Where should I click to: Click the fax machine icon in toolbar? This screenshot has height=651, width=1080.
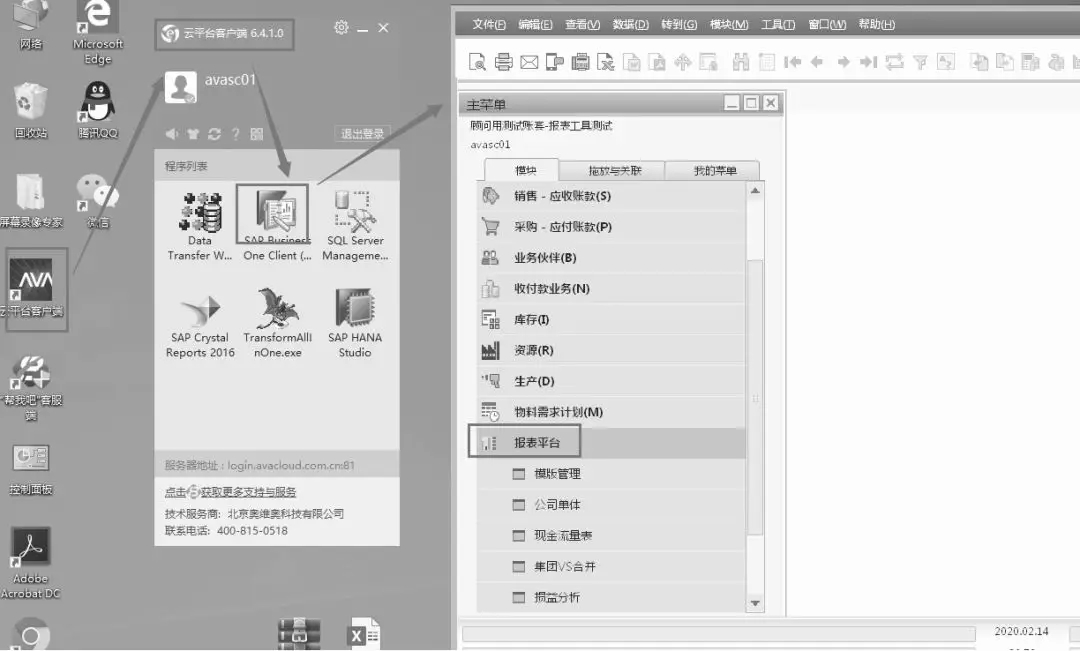click(x=581, y=62)
